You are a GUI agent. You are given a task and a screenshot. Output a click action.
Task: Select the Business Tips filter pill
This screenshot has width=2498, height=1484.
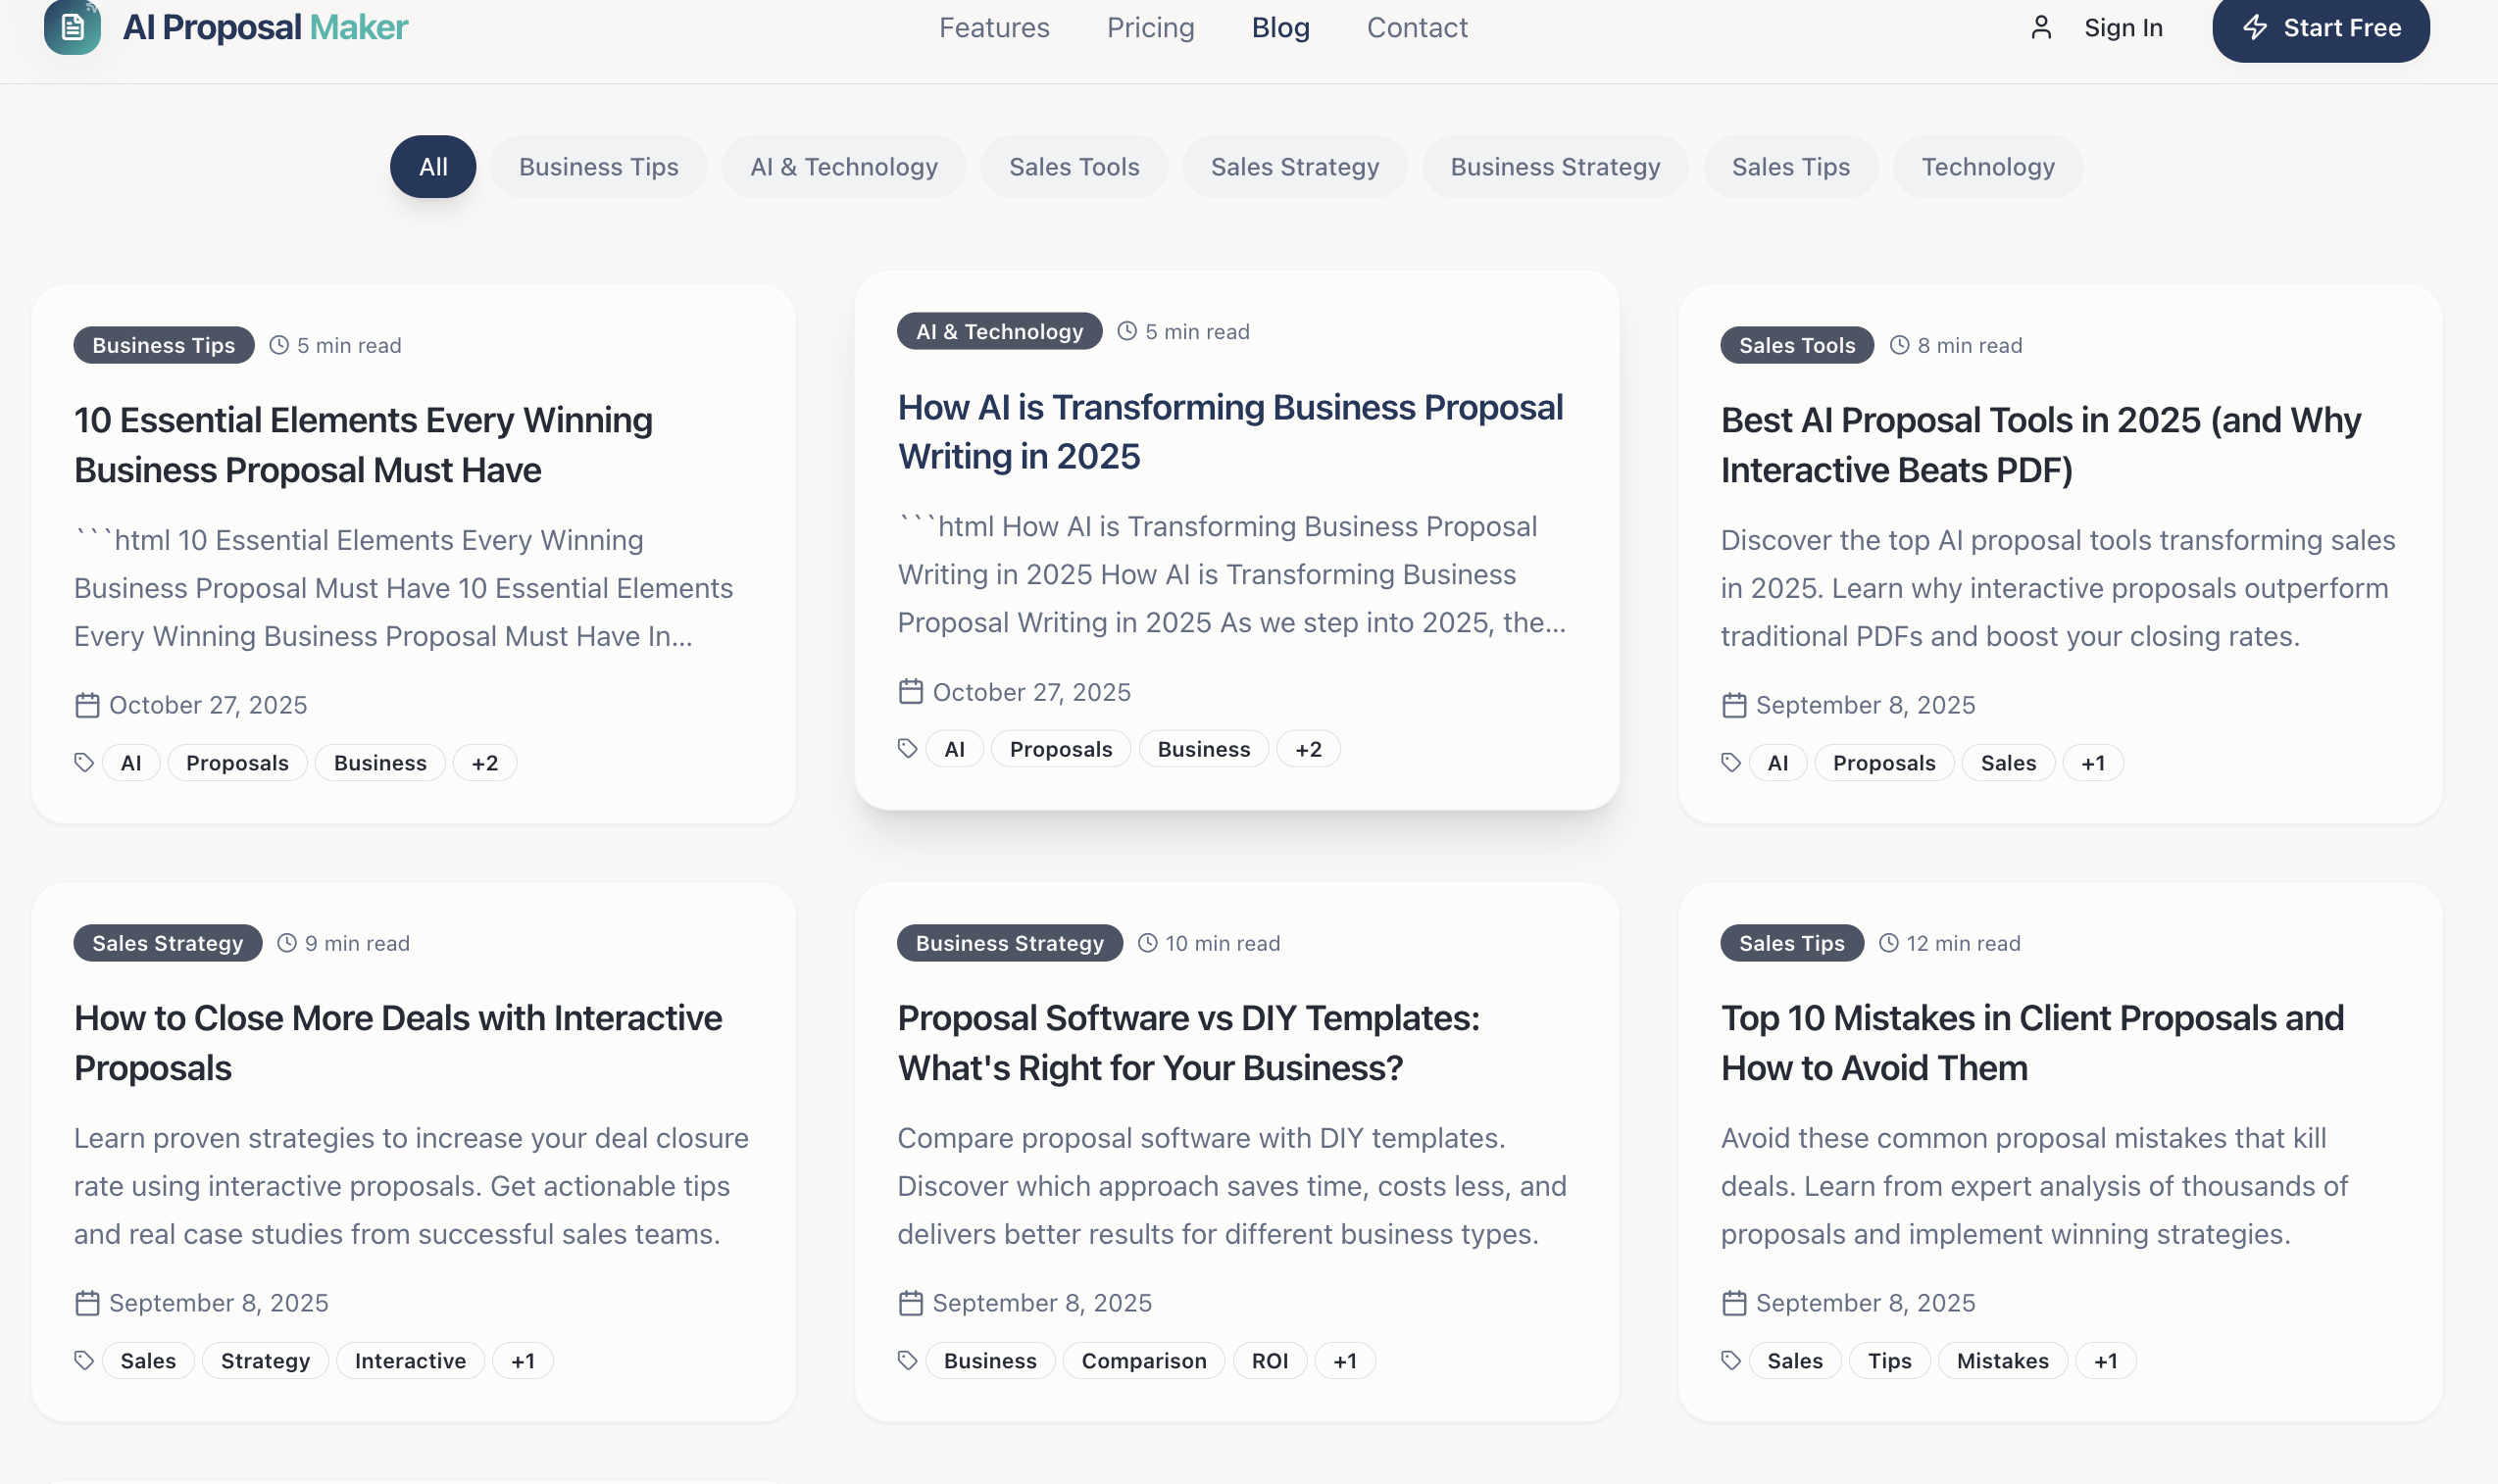coord(598,166)
